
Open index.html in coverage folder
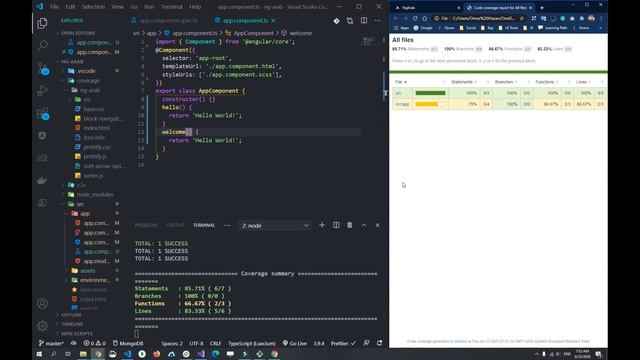click(97, 128)
